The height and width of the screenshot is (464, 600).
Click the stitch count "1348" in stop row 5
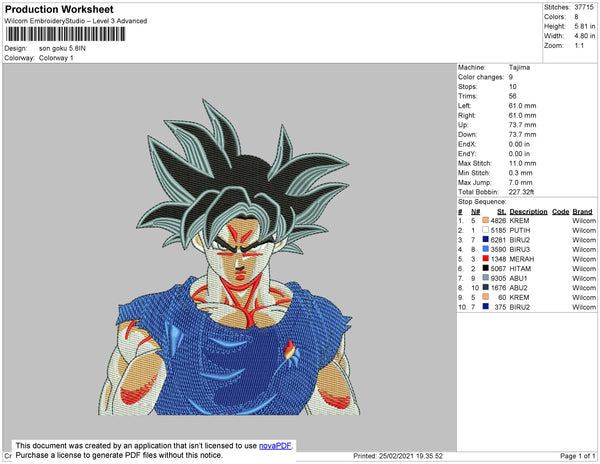pos(498,259)
